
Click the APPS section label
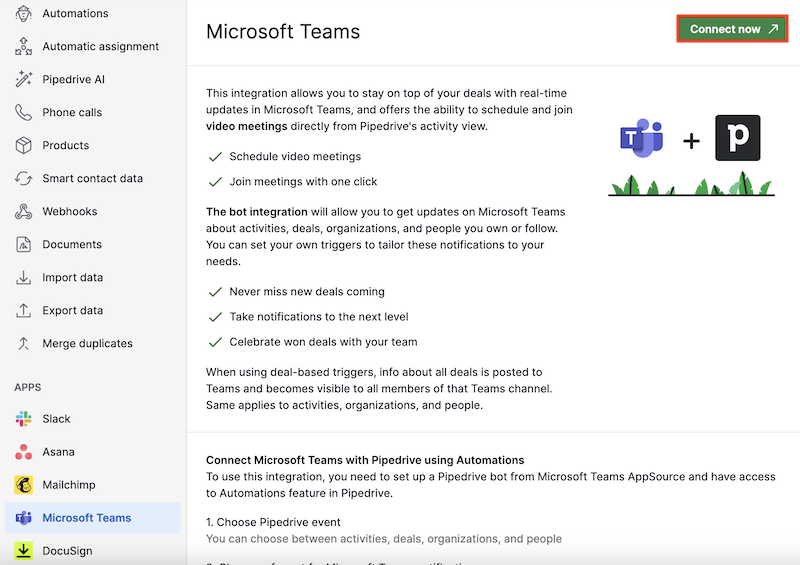(x=28, y=387)
